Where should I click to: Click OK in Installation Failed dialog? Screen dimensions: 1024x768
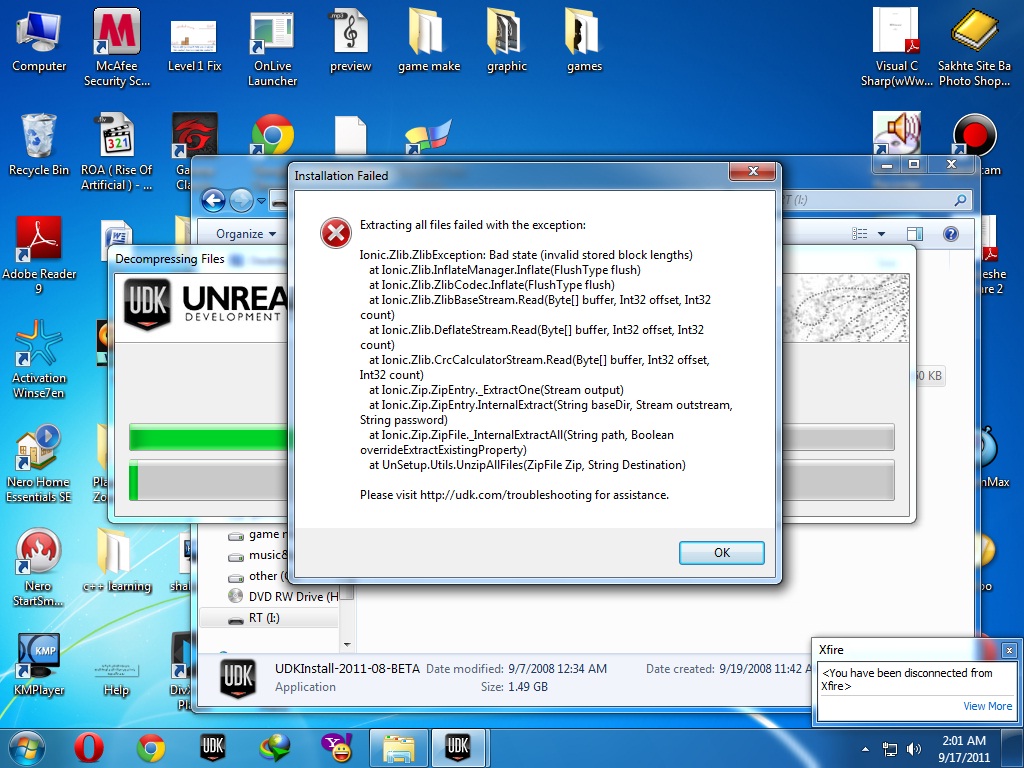click(x=721, y=552)
